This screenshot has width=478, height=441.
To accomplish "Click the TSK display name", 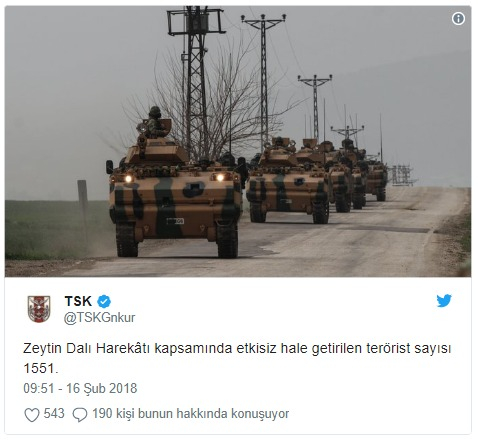I will click(x=78, y=301).
